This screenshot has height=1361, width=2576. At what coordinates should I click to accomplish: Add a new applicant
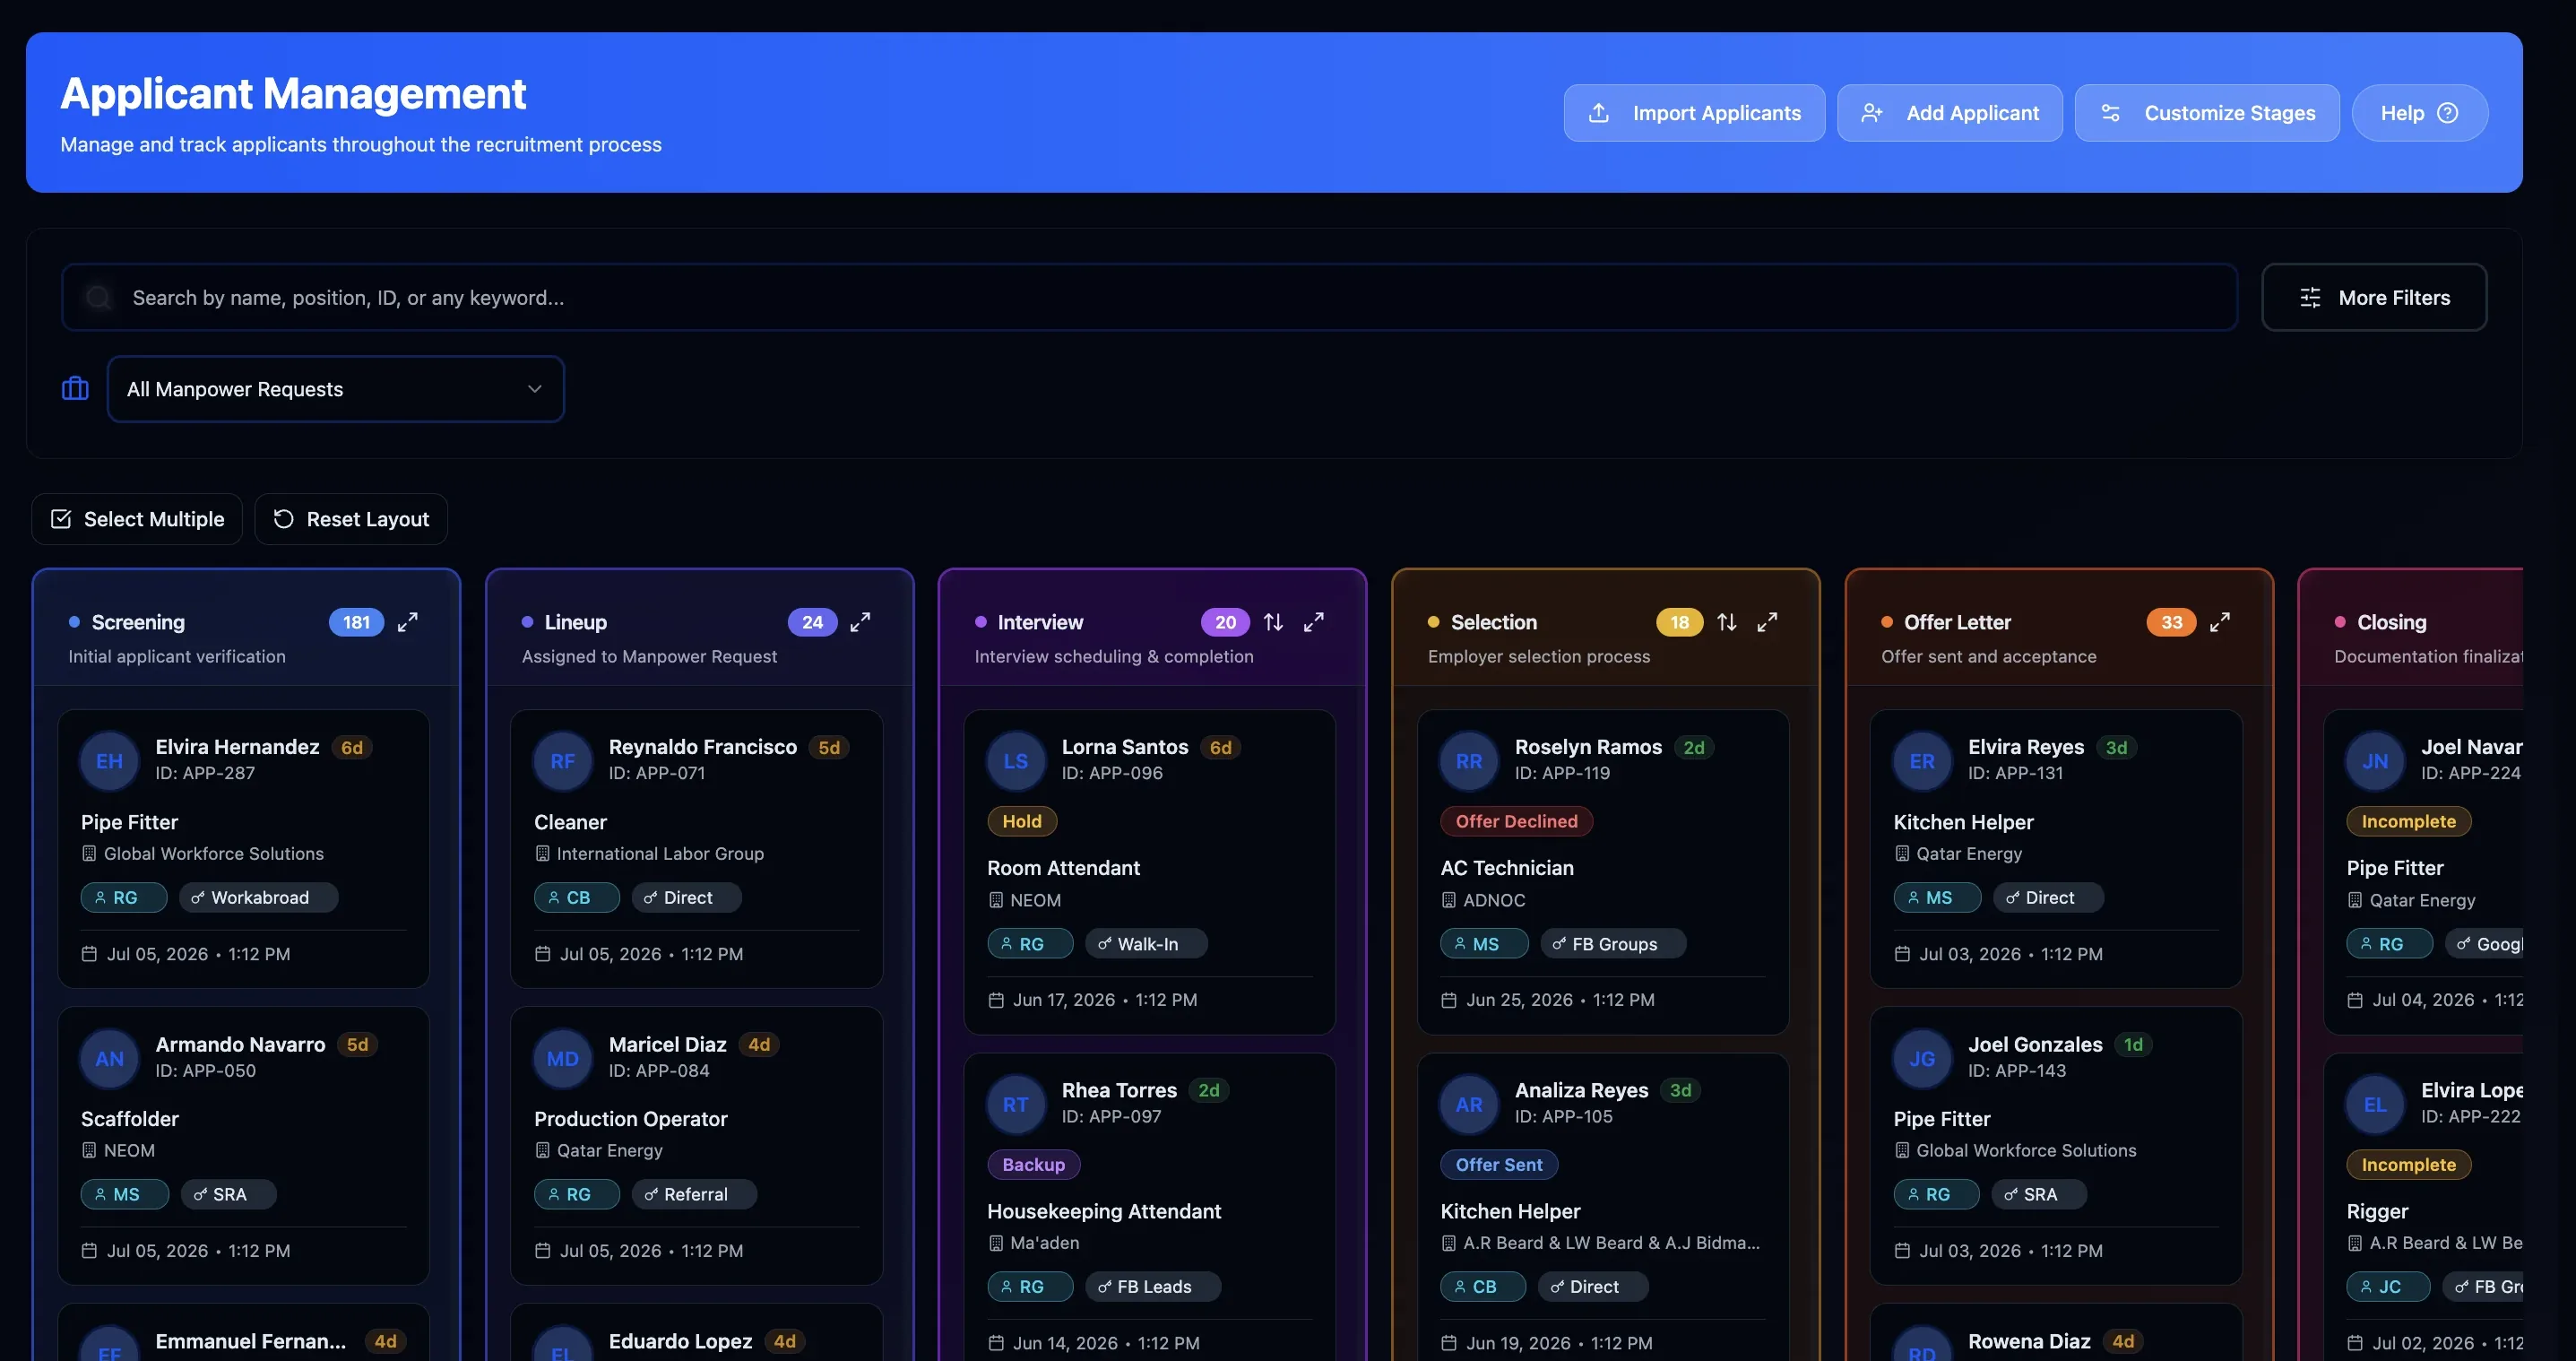1950,113
